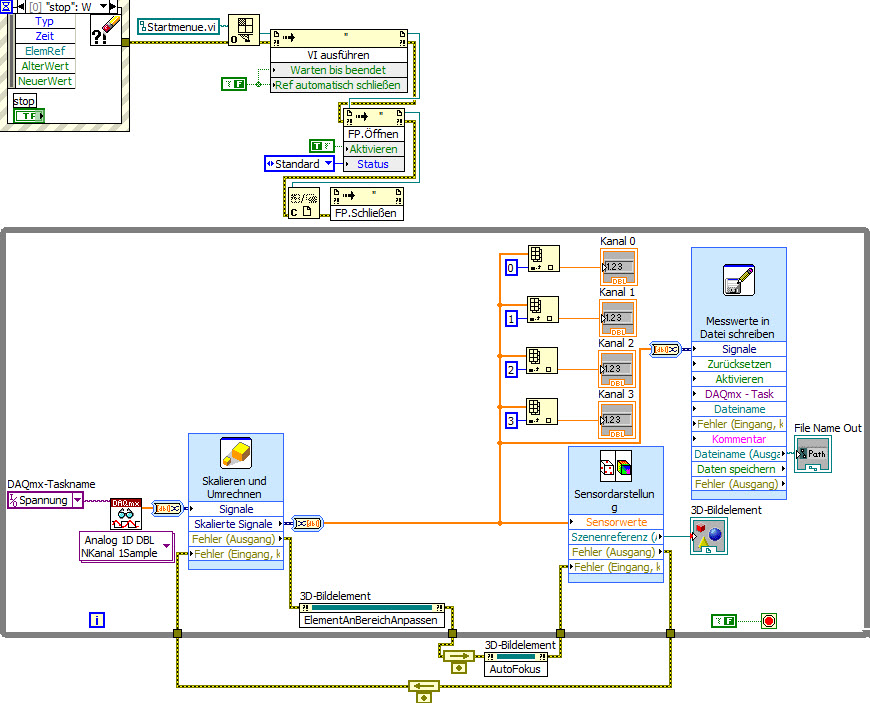This screenshot has width=870, height=703.
Task: Click the numeric constant 2
Action: click(512, 370)
